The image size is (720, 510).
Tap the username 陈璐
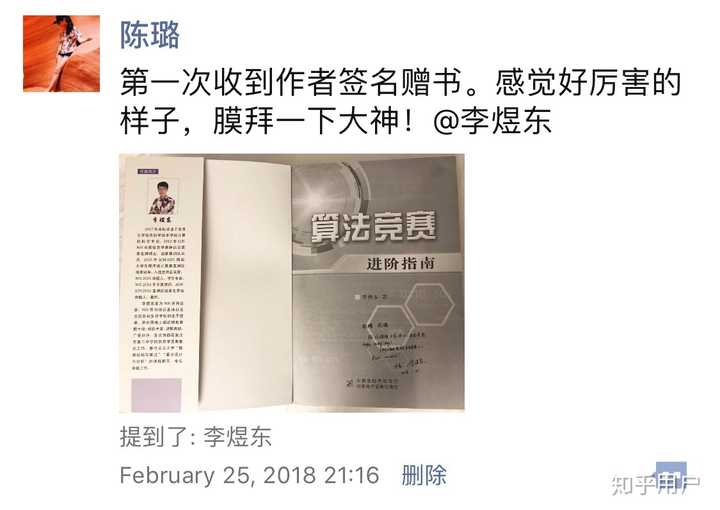click(150, 35)
